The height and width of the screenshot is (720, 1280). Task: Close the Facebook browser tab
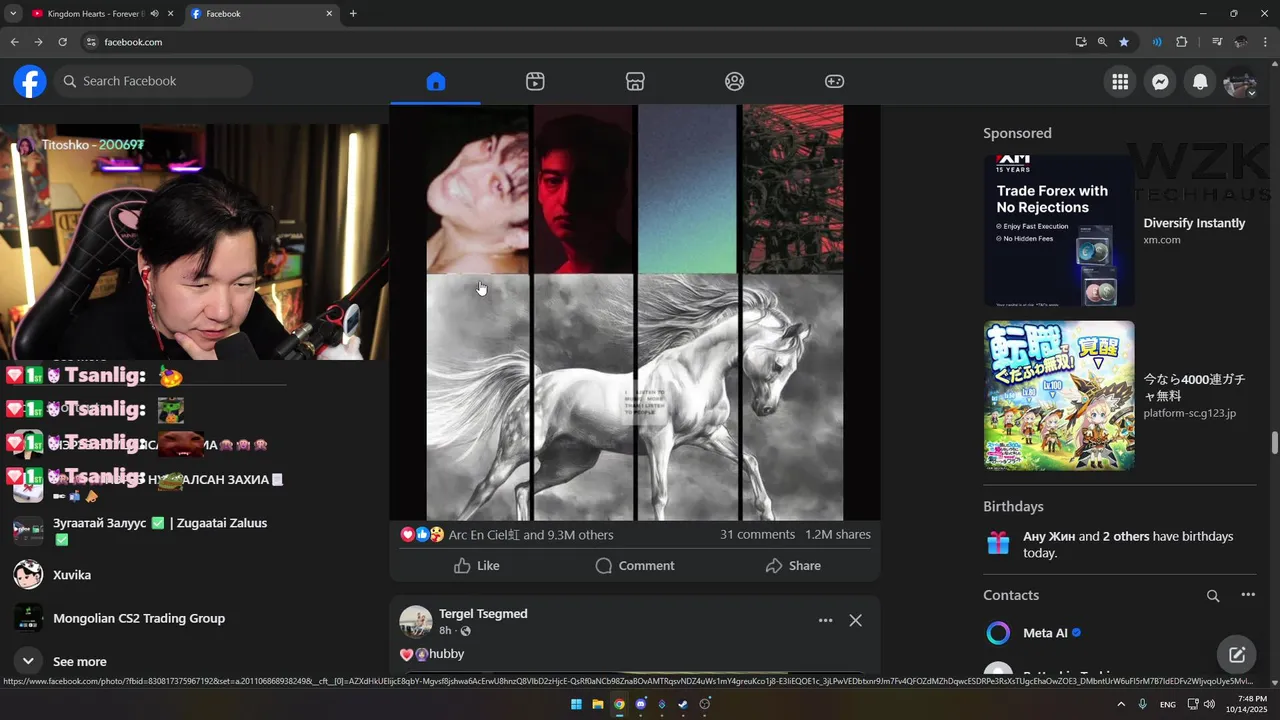click(329, 14)
